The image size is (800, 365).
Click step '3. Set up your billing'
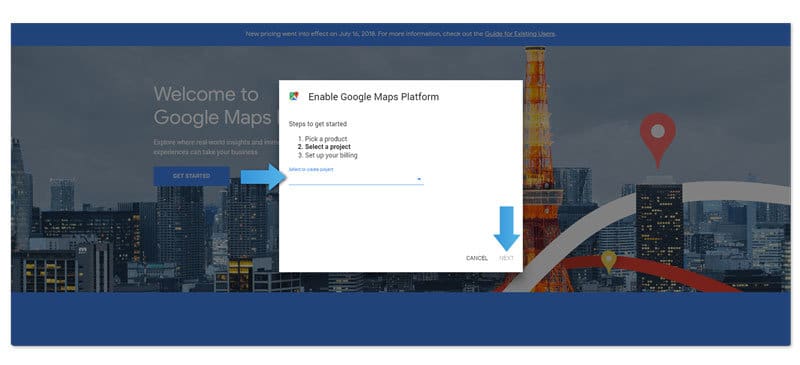click(328, 155)
